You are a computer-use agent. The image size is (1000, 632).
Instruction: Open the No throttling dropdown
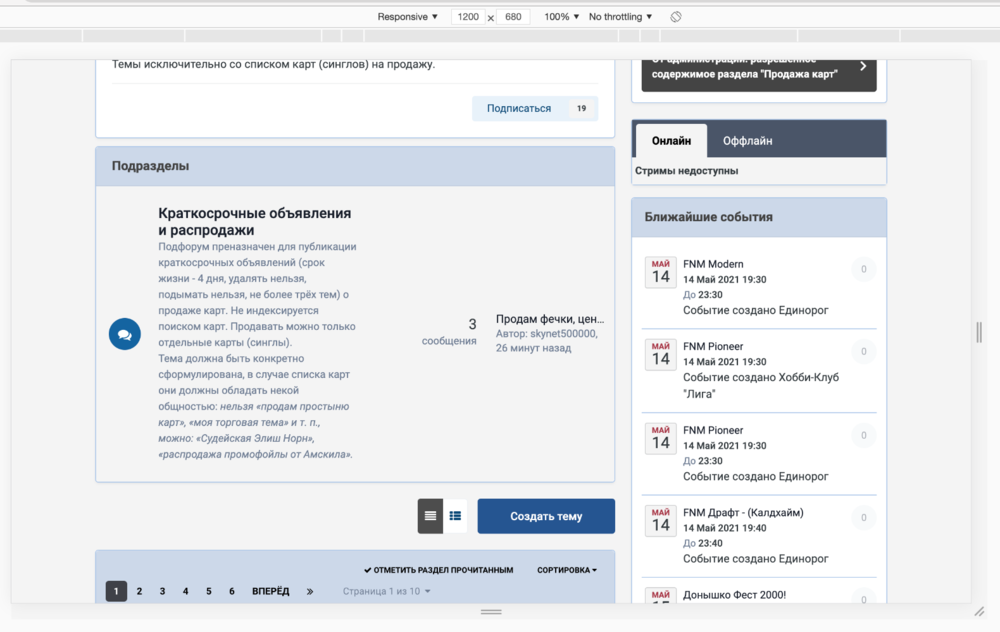click(620, 17)
